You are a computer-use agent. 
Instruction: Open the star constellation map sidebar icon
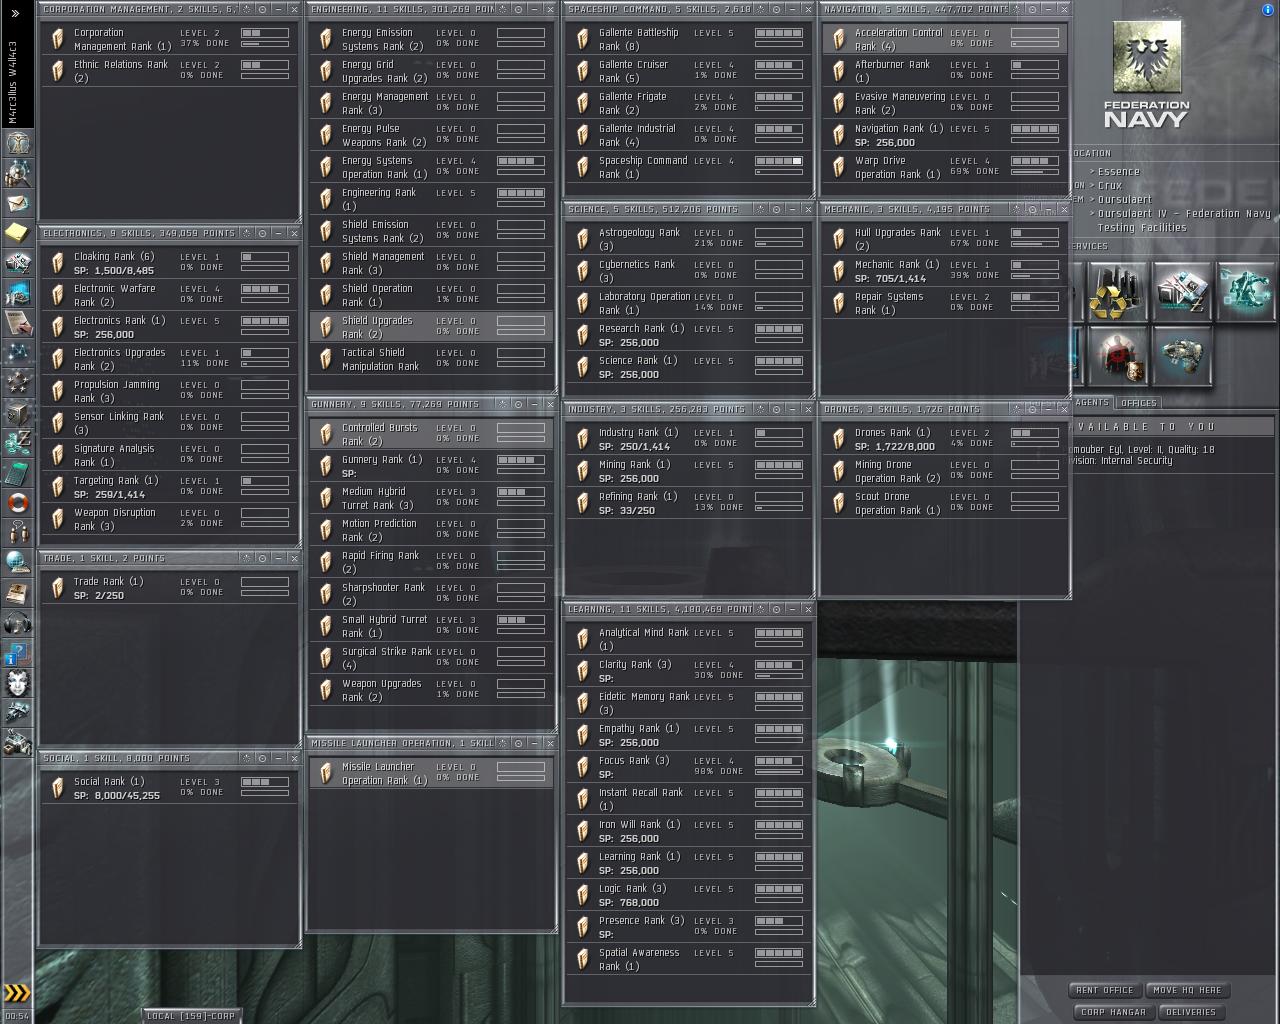(x=17, y=352)
